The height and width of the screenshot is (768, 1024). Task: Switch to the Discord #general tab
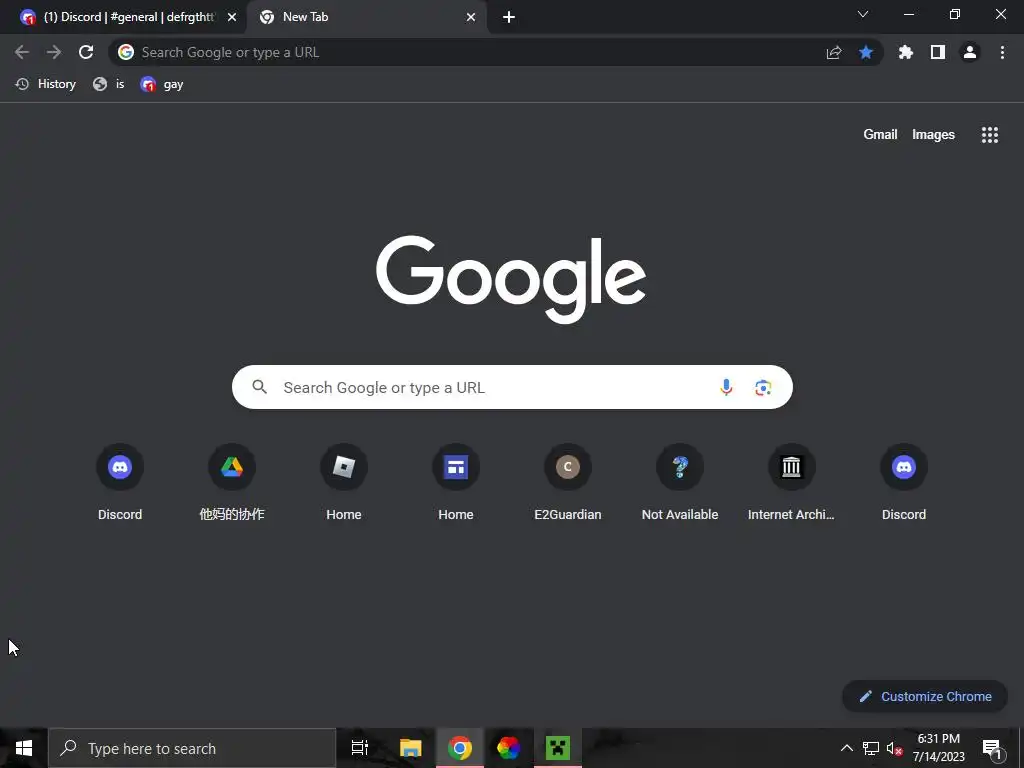(x=123, y=17)
